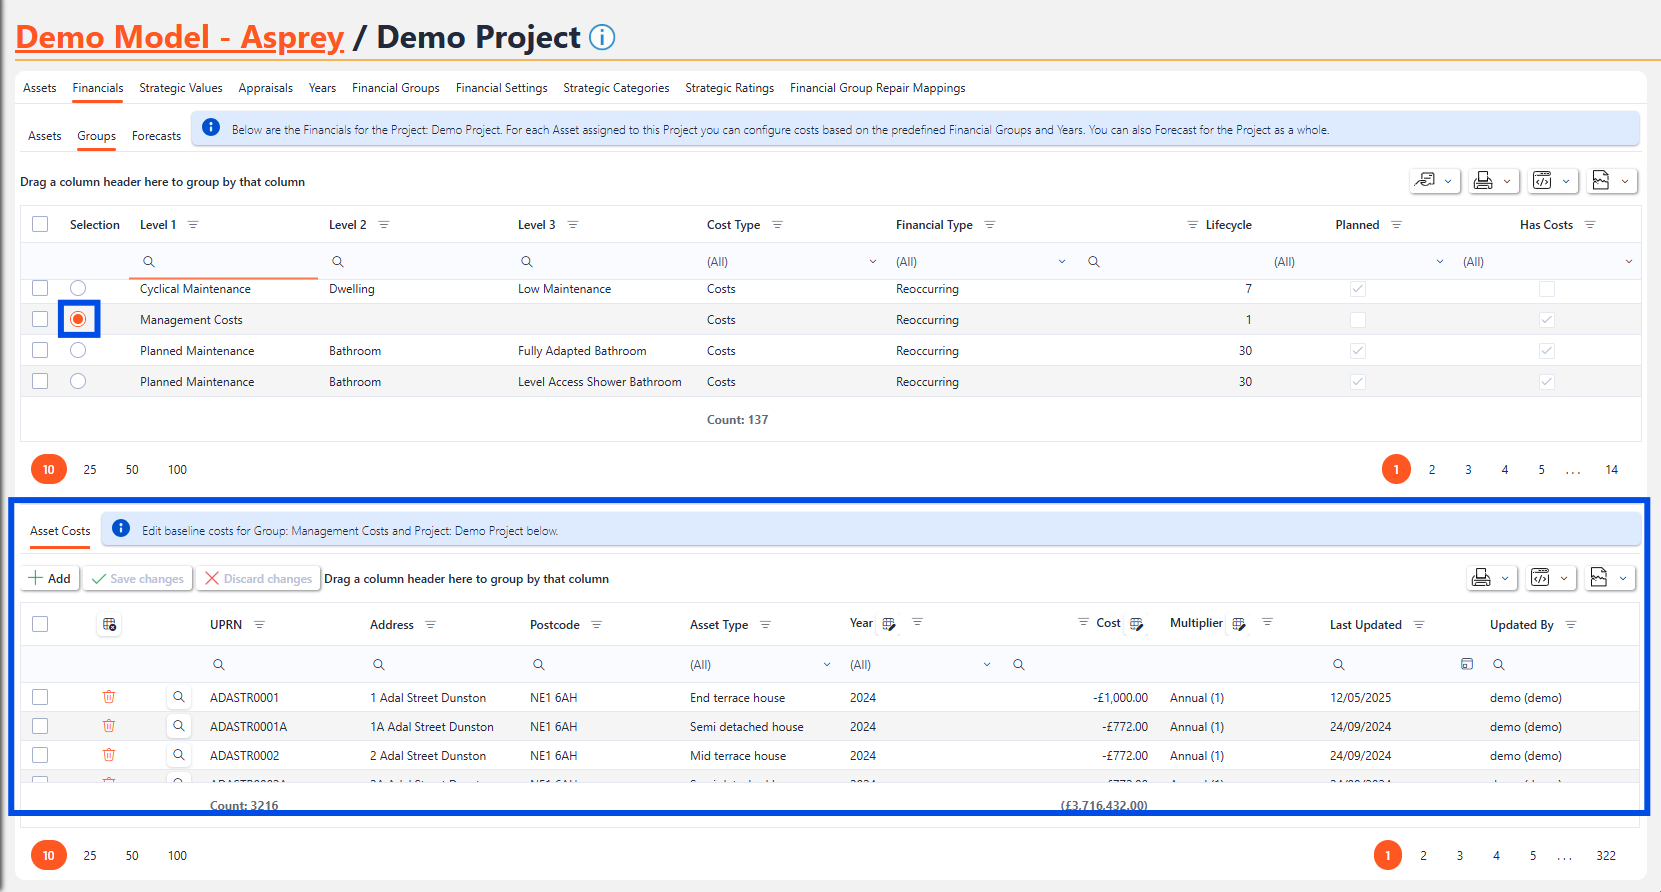Open details magnifier for ADASTR0002 row

(x=178, y=755)
